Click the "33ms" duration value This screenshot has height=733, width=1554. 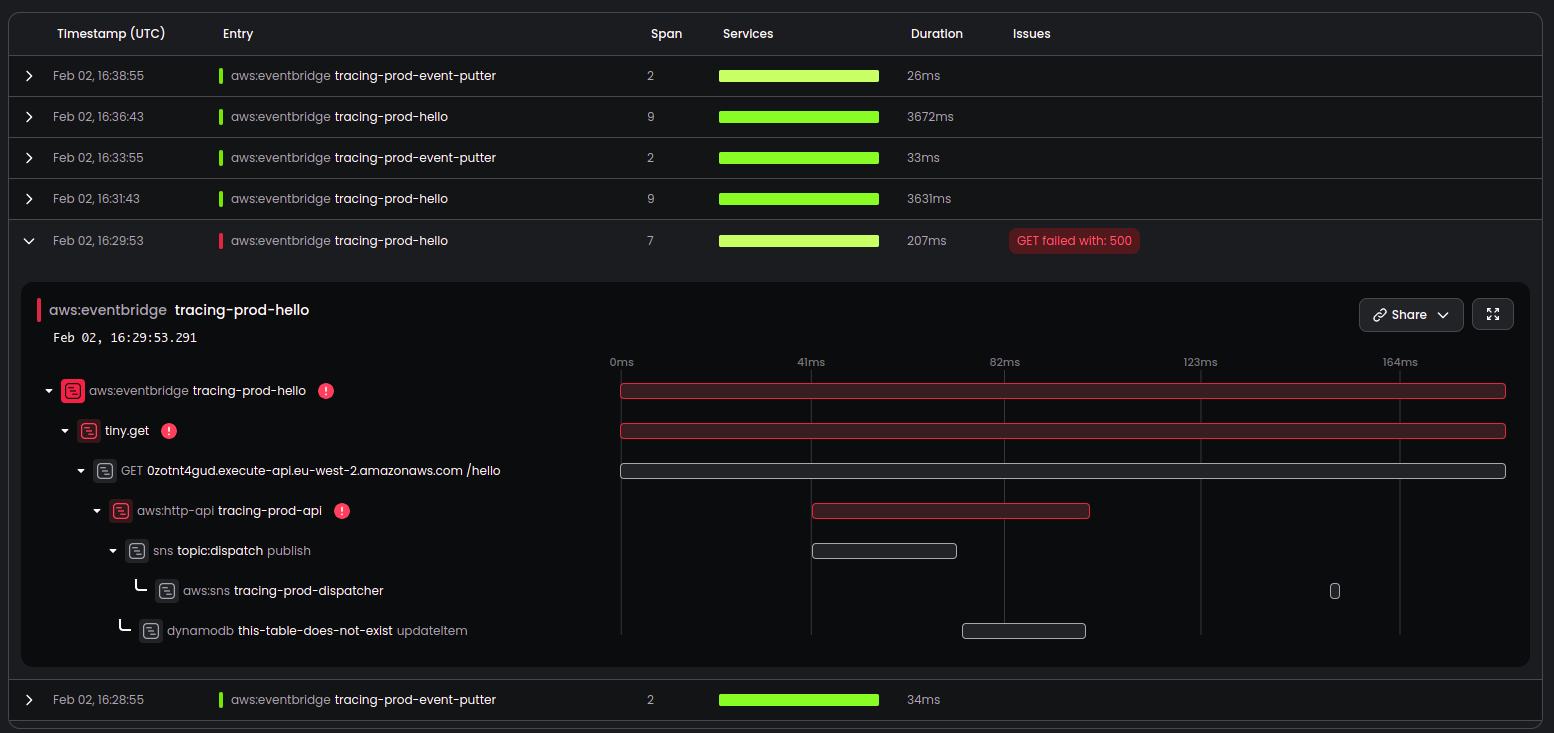924,158
